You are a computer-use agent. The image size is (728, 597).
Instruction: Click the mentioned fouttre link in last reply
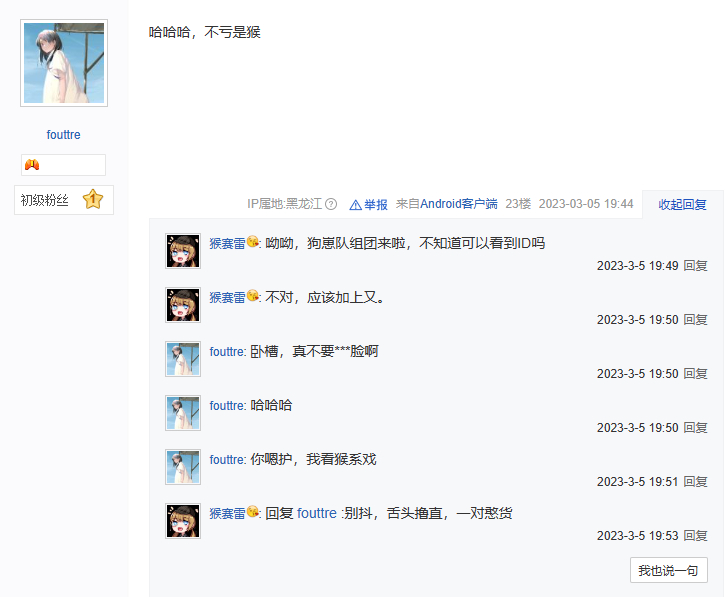coord(317,513)
